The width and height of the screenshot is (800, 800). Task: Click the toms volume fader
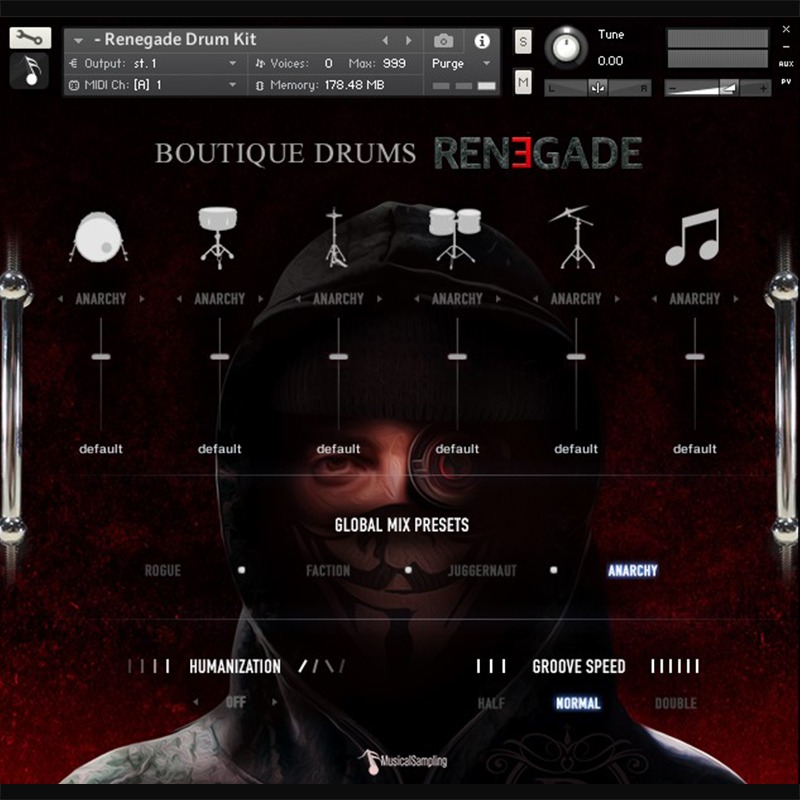[457, 357]
